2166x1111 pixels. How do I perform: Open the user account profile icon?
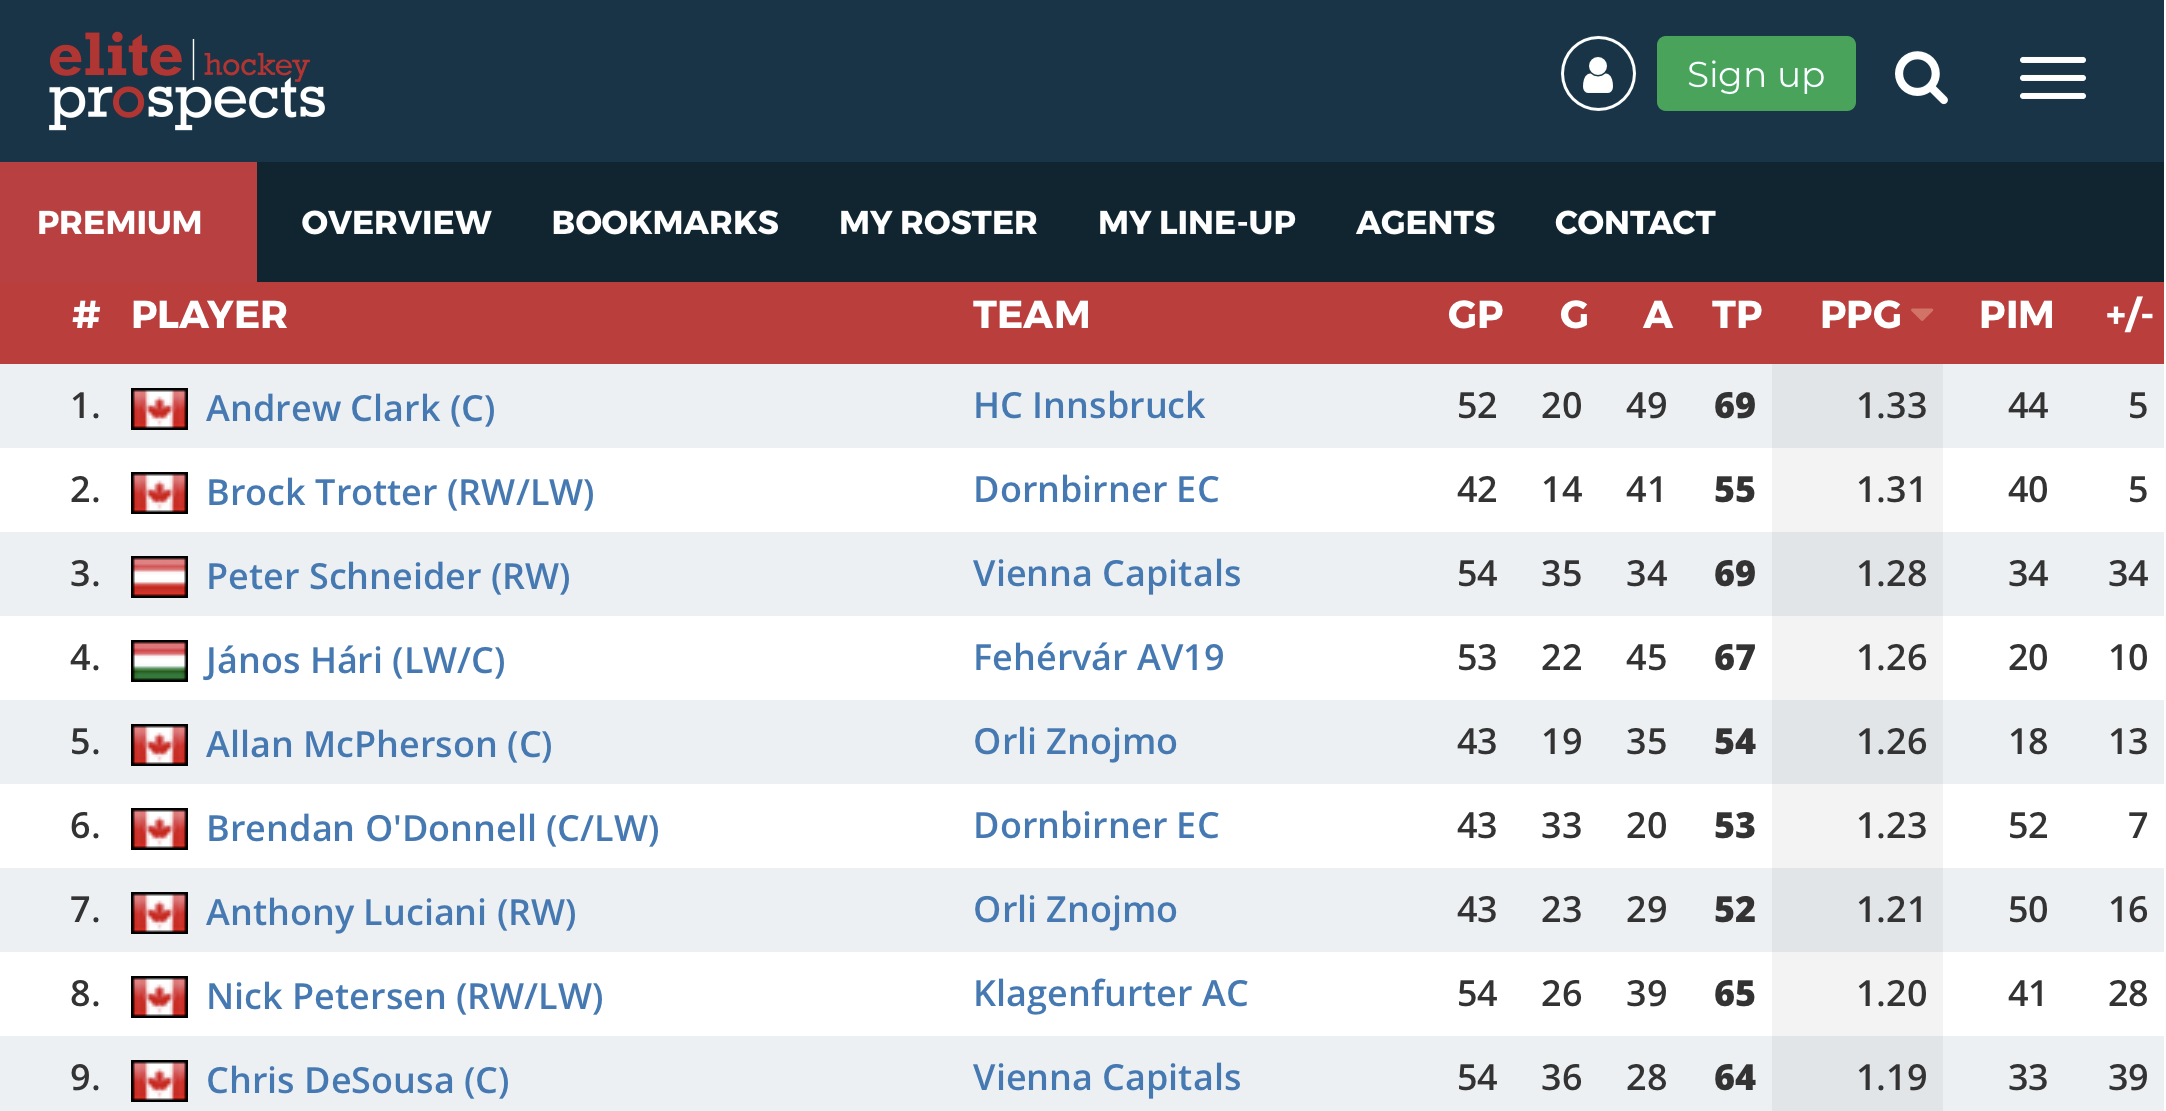click(1597, 74)
